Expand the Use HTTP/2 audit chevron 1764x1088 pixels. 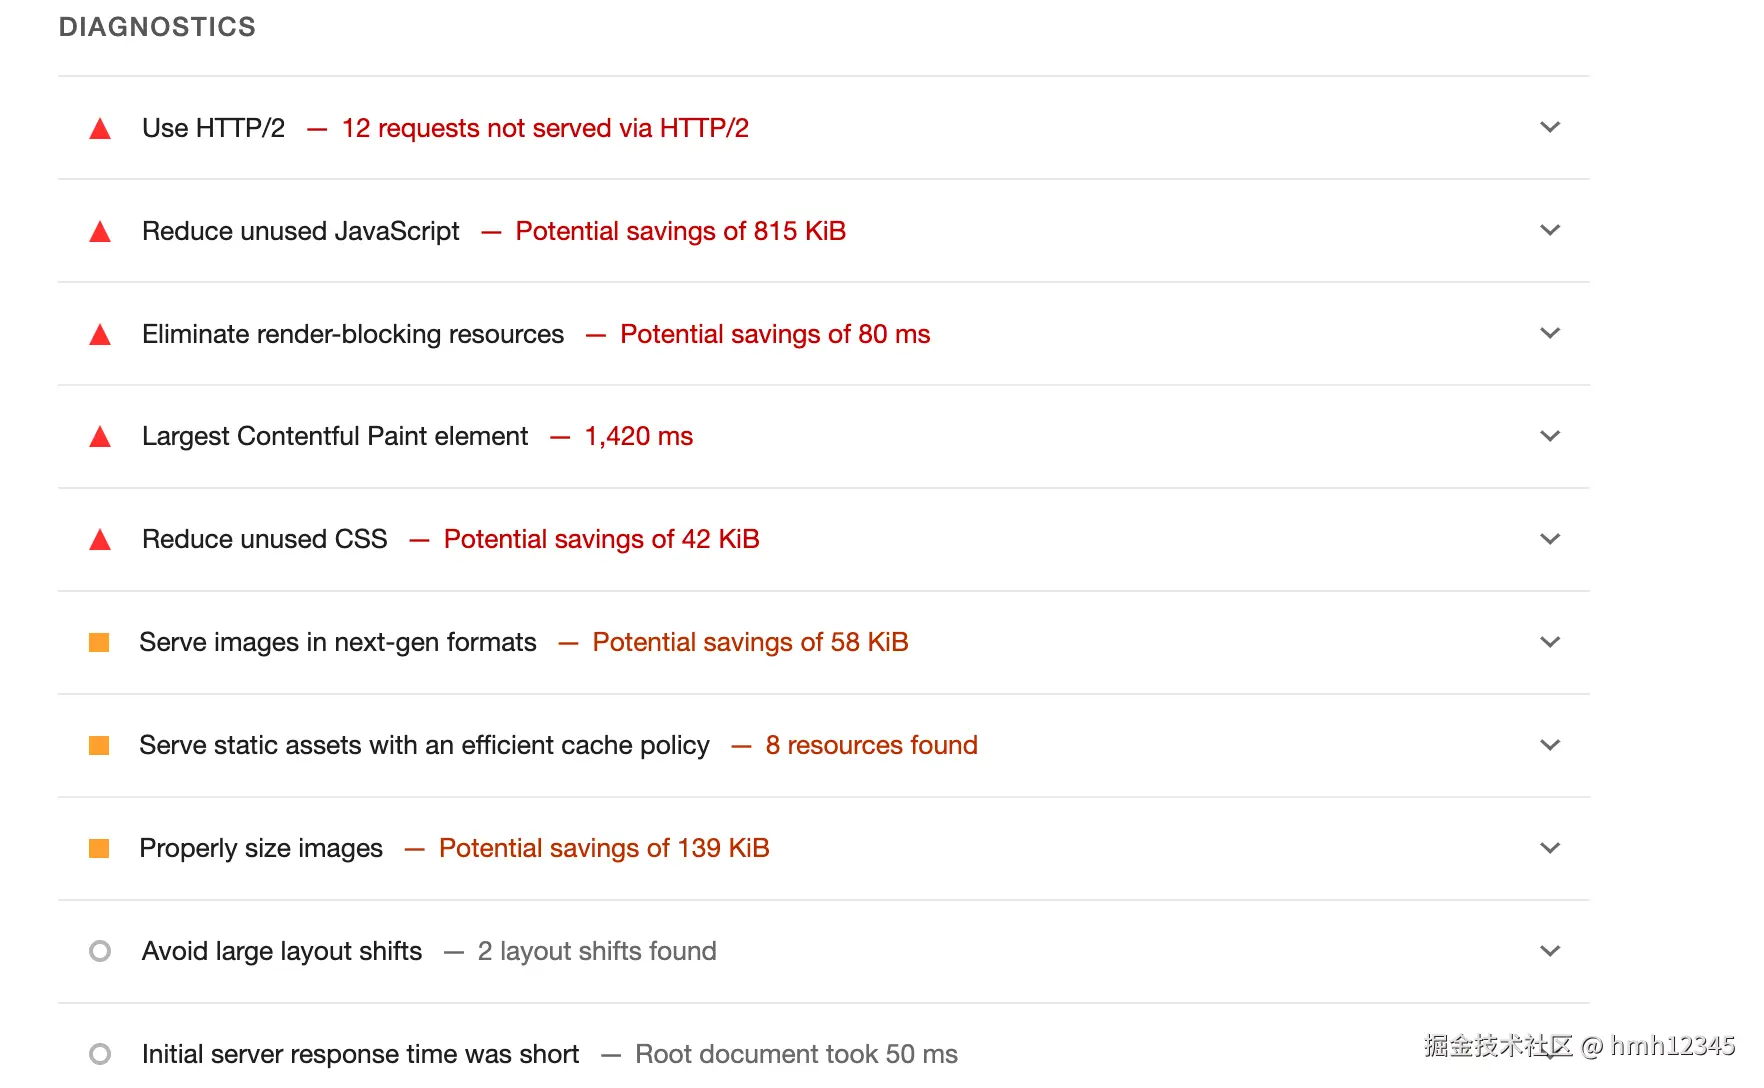click(x=1550, y=127)
